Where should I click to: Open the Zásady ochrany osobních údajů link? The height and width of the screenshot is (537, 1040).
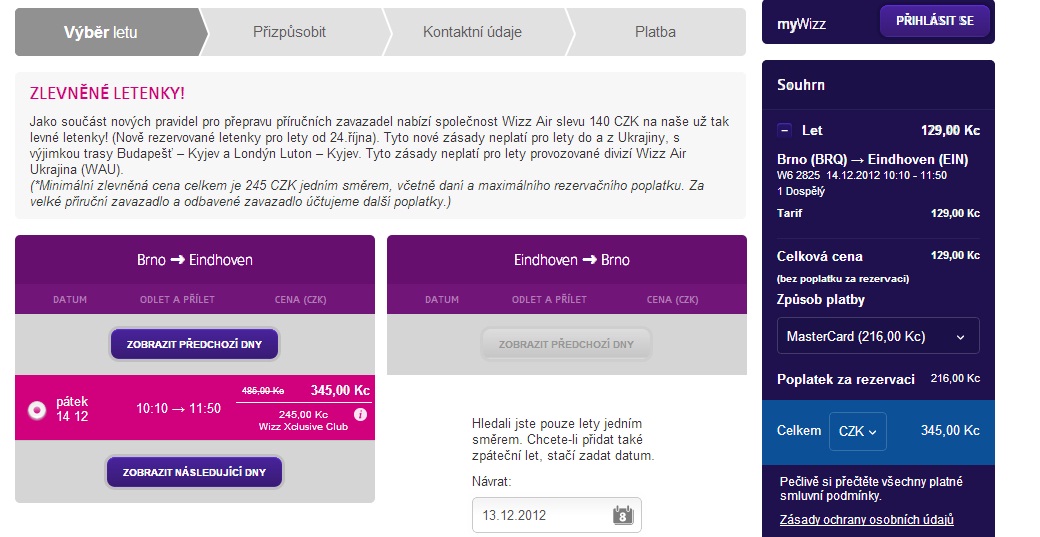point(866,520)
